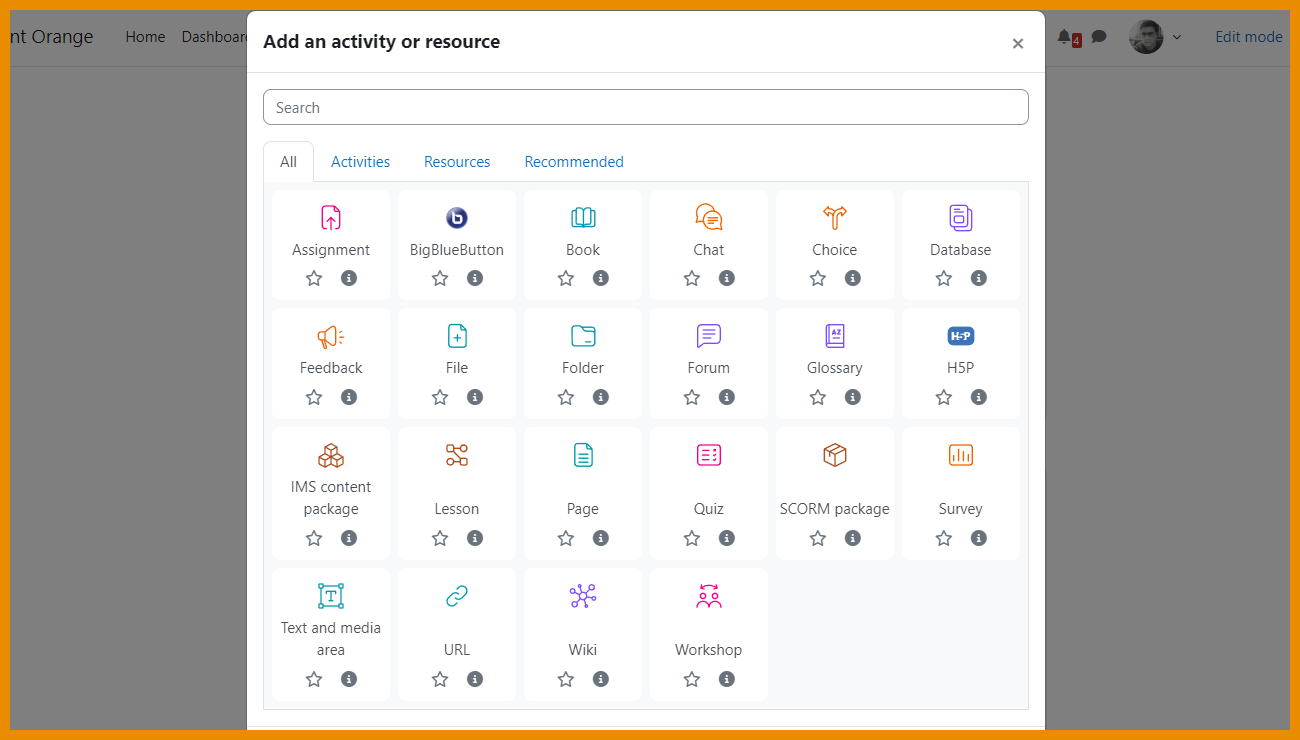Pick the Workshop activity icon
The image size is (1300, 740).
pos(709,597)
